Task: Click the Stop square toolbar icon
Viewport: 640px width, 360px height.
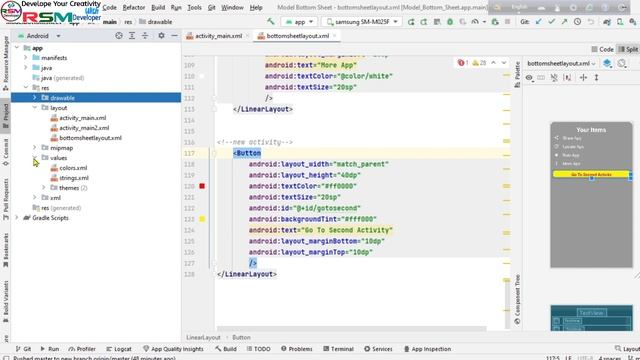Action: pos(507,22)
